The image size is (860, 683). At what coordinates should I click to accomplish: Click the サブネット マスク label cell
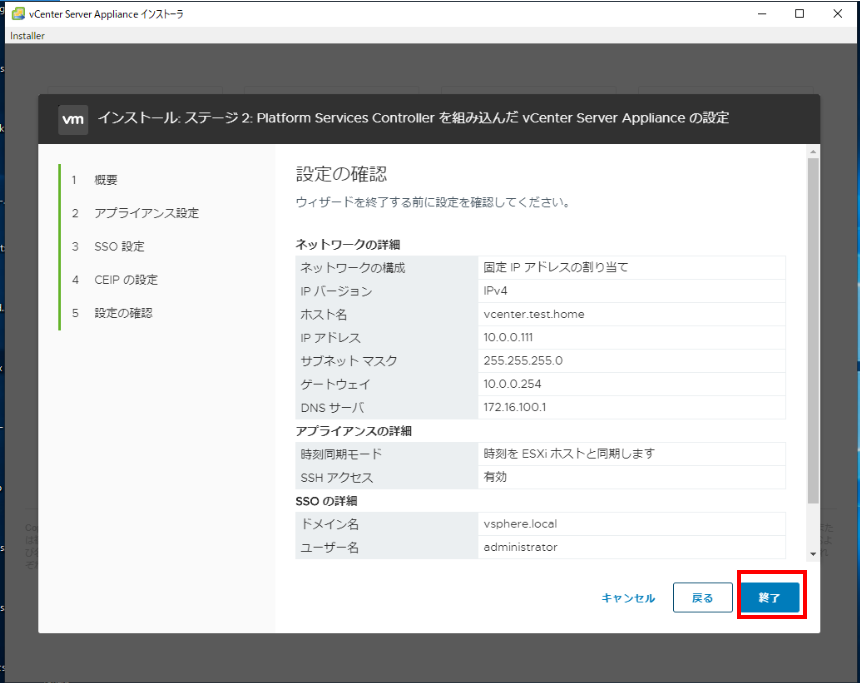(387, 361)
